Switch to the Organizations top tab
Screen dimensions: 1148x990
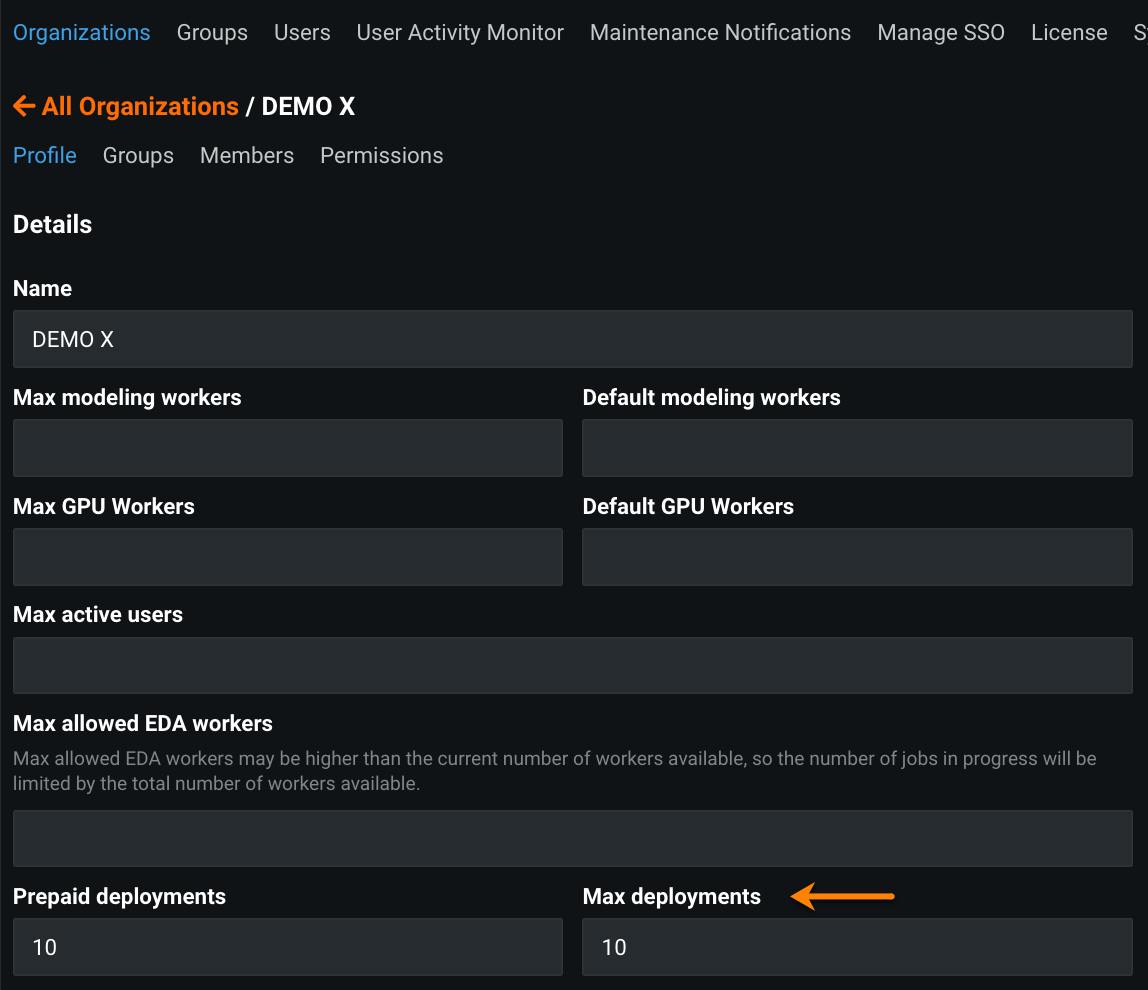[x=82, y=33]
